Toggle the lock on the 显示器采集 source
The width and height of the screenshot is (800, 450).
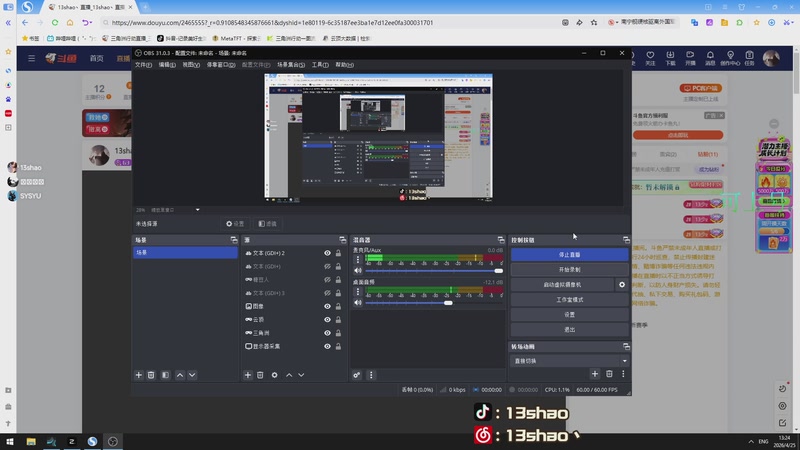tap(338, 346)
